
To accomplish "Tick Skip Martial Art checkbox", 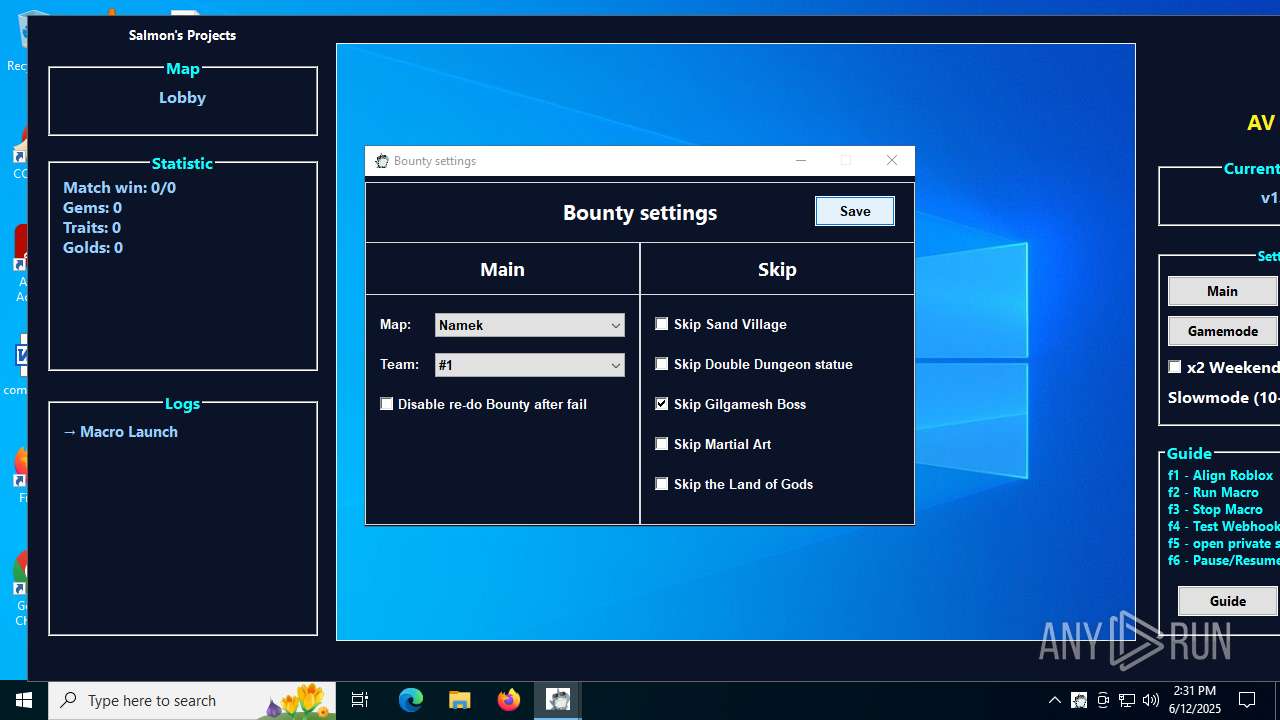I will 662,444.
